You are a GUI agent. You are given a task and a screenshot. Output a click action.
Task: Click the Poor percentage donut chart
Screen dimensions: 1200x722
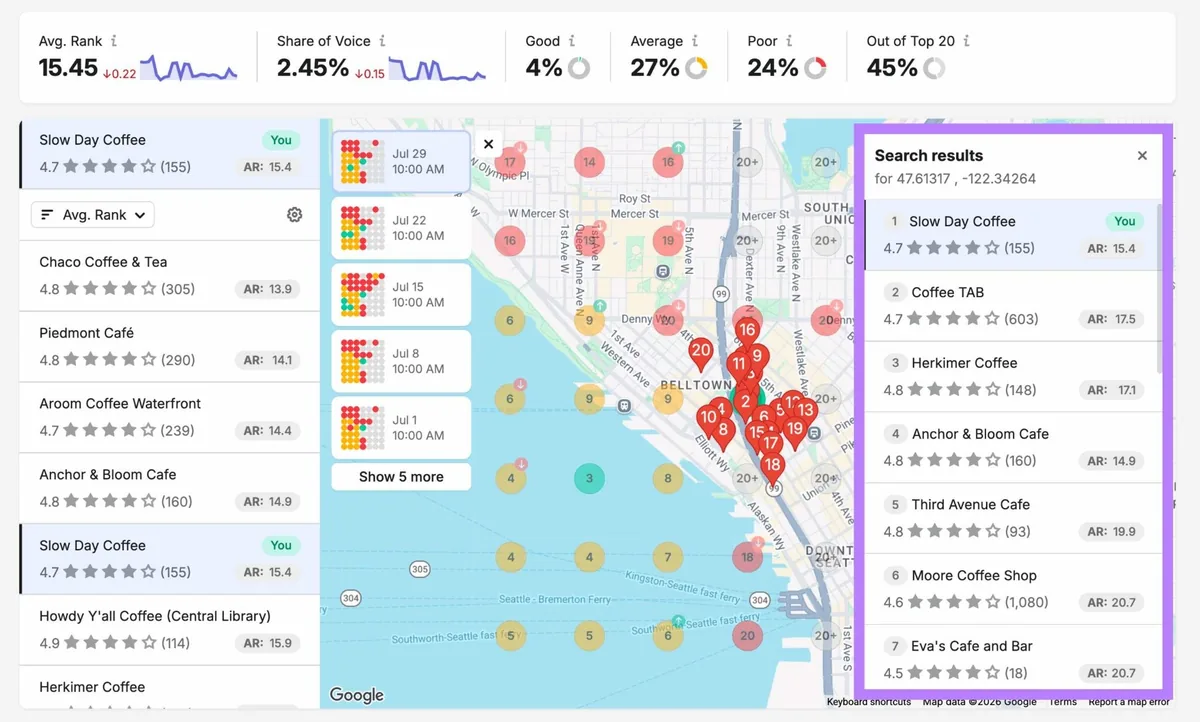coord(815,68)
